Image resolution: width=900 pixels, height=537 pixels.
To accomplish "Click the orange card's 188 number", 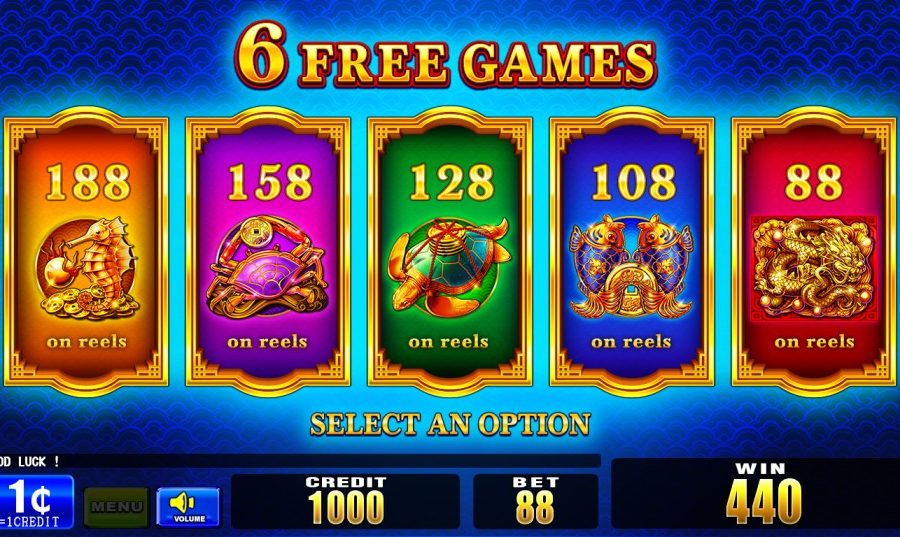I will point(88,182).
